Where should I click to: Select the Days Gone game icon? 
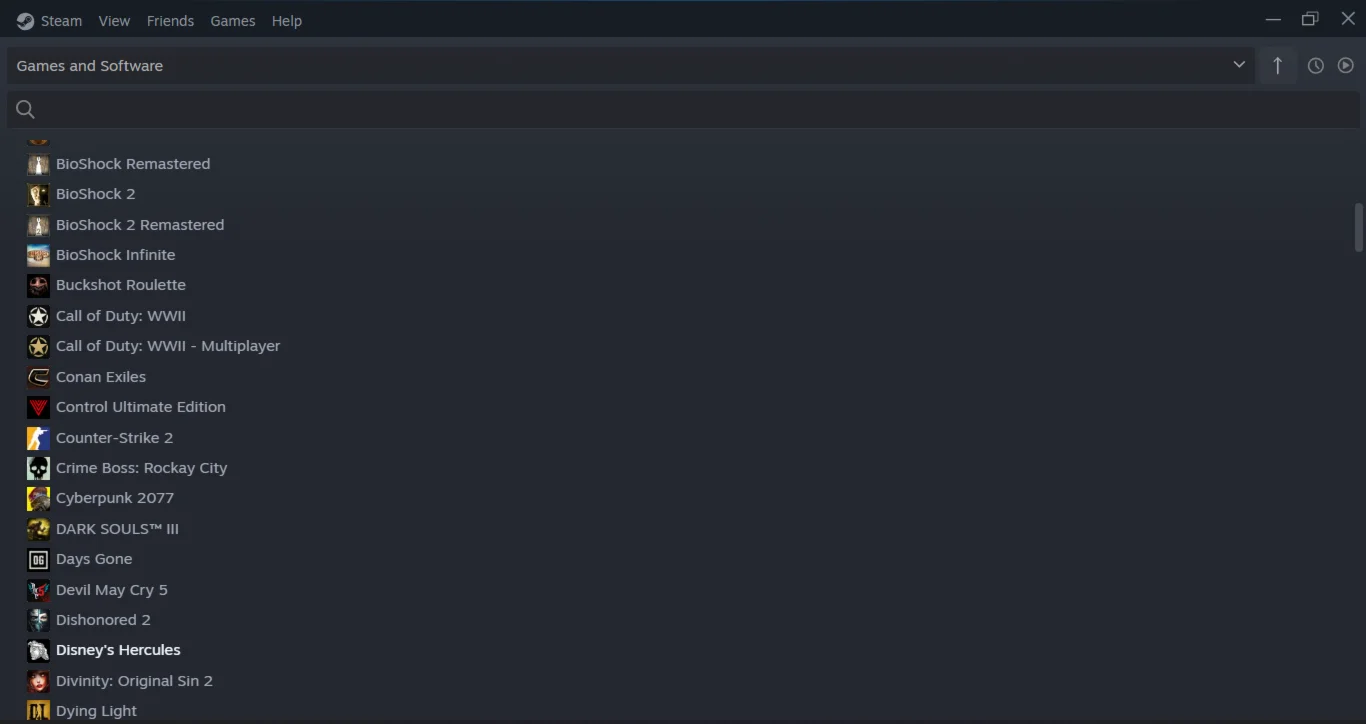point(38,559)
